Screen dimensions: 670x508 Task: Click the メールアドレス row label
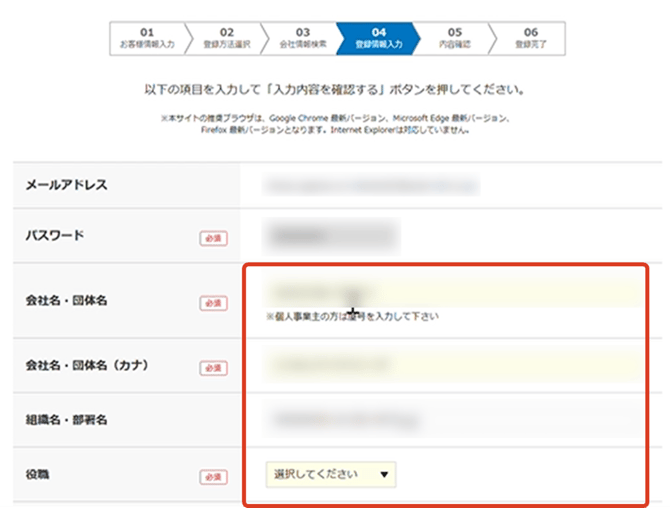pos(67,185)
